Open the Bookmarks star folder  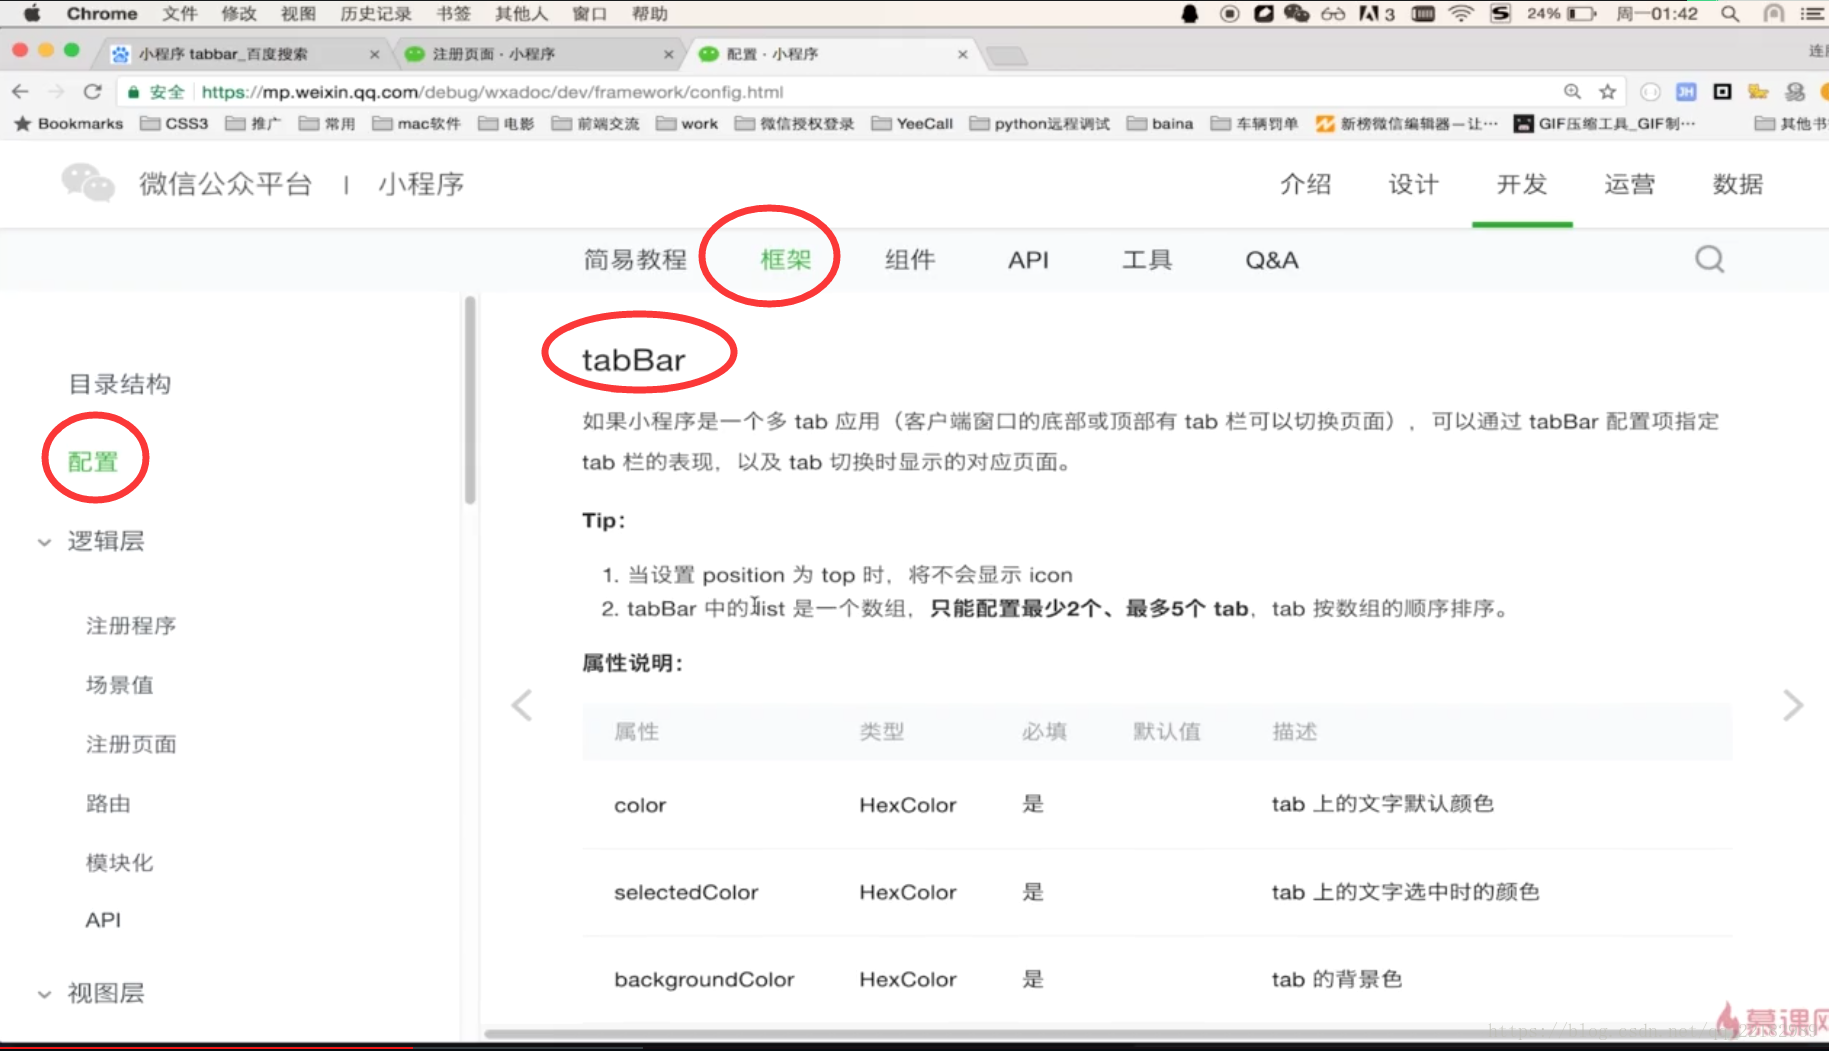click(x=68, y=123)
